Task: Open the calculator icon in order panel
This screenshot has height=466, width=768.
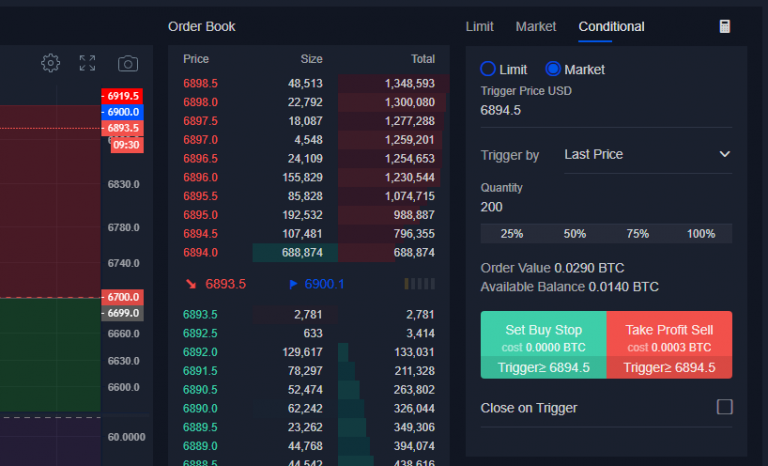Action: coord(725,27)
